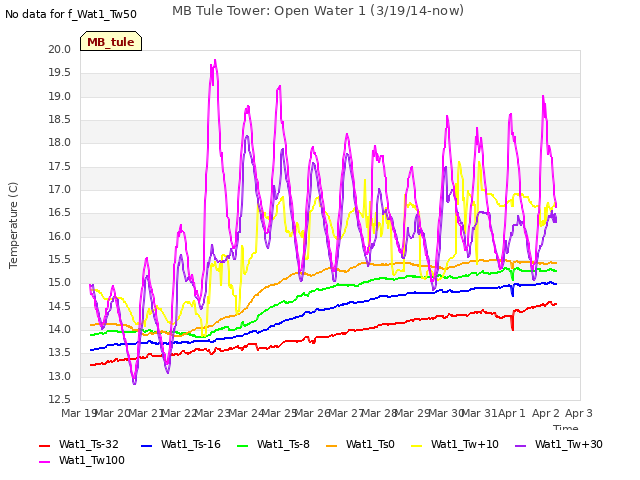Screen dimensions: 640x480
Task: Click the green Wat1_Ts-8 legend swatch
Action: point(242,446)
